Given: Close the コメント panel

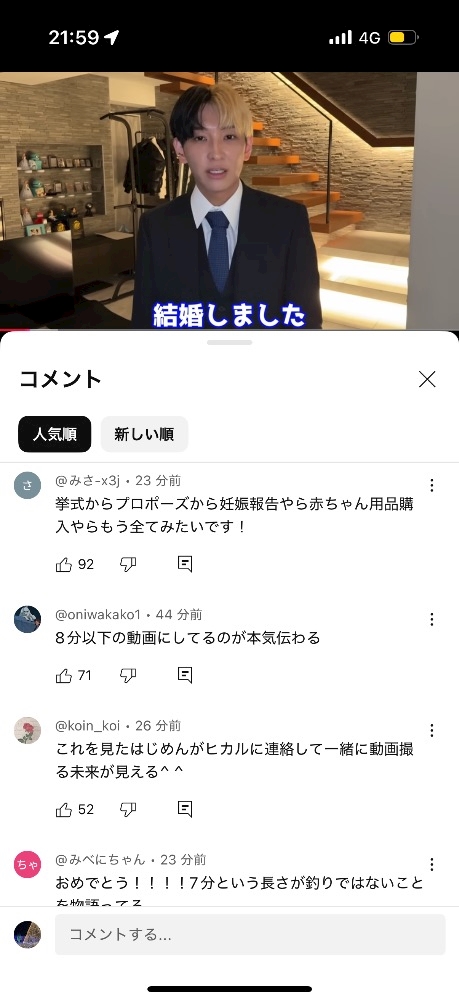Looking at the screenshot, I should coord(427,379).
